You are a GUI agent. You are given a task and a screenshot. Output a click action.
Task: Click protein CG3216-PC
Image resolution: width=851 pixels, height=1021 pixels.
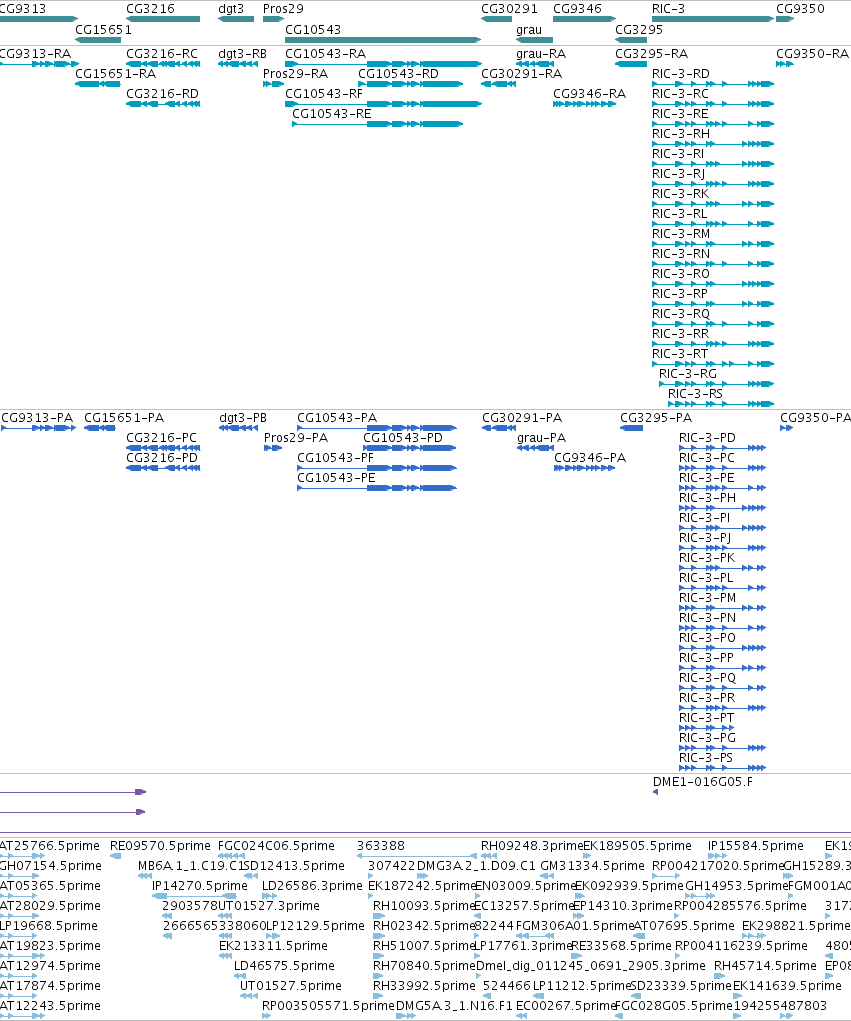point(161,438)
